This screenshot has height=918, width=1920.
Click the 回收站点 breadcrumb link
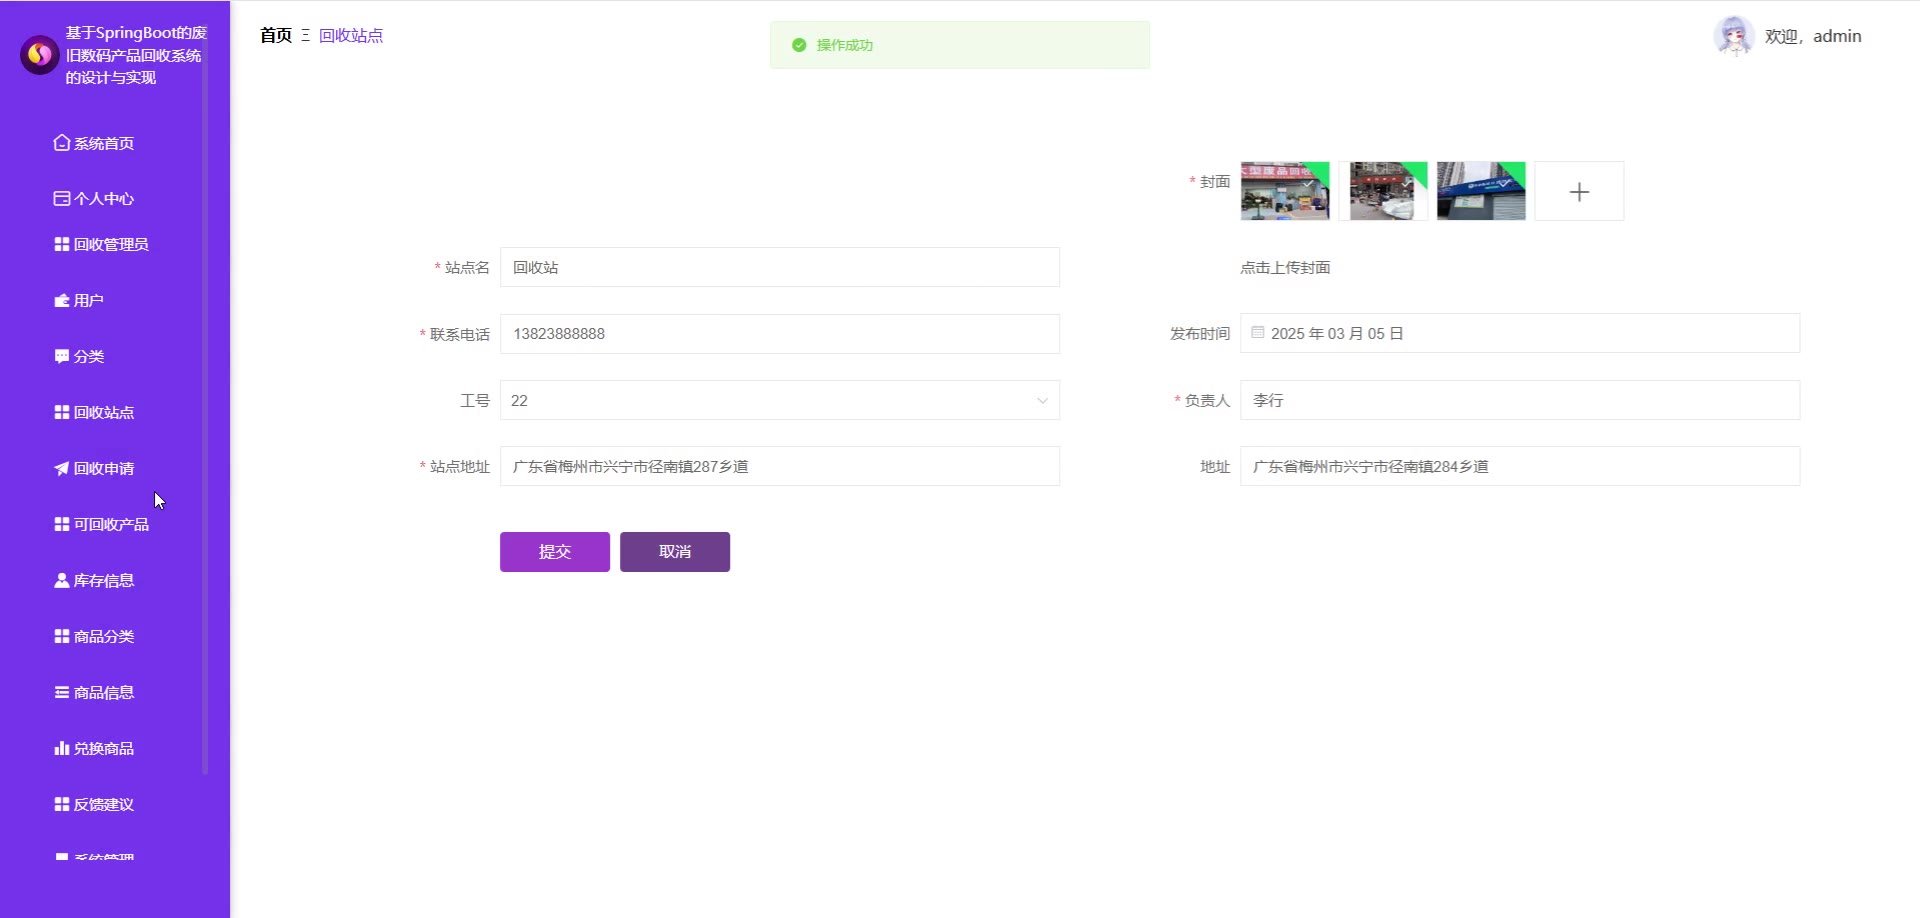click(351, 36)
